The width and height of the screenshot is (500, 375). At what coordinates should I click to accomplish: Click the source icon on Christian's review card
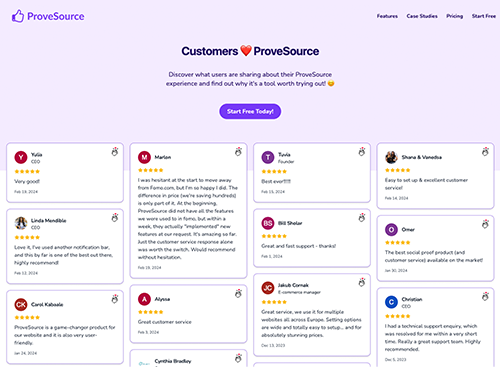click(x=485, y=296)
